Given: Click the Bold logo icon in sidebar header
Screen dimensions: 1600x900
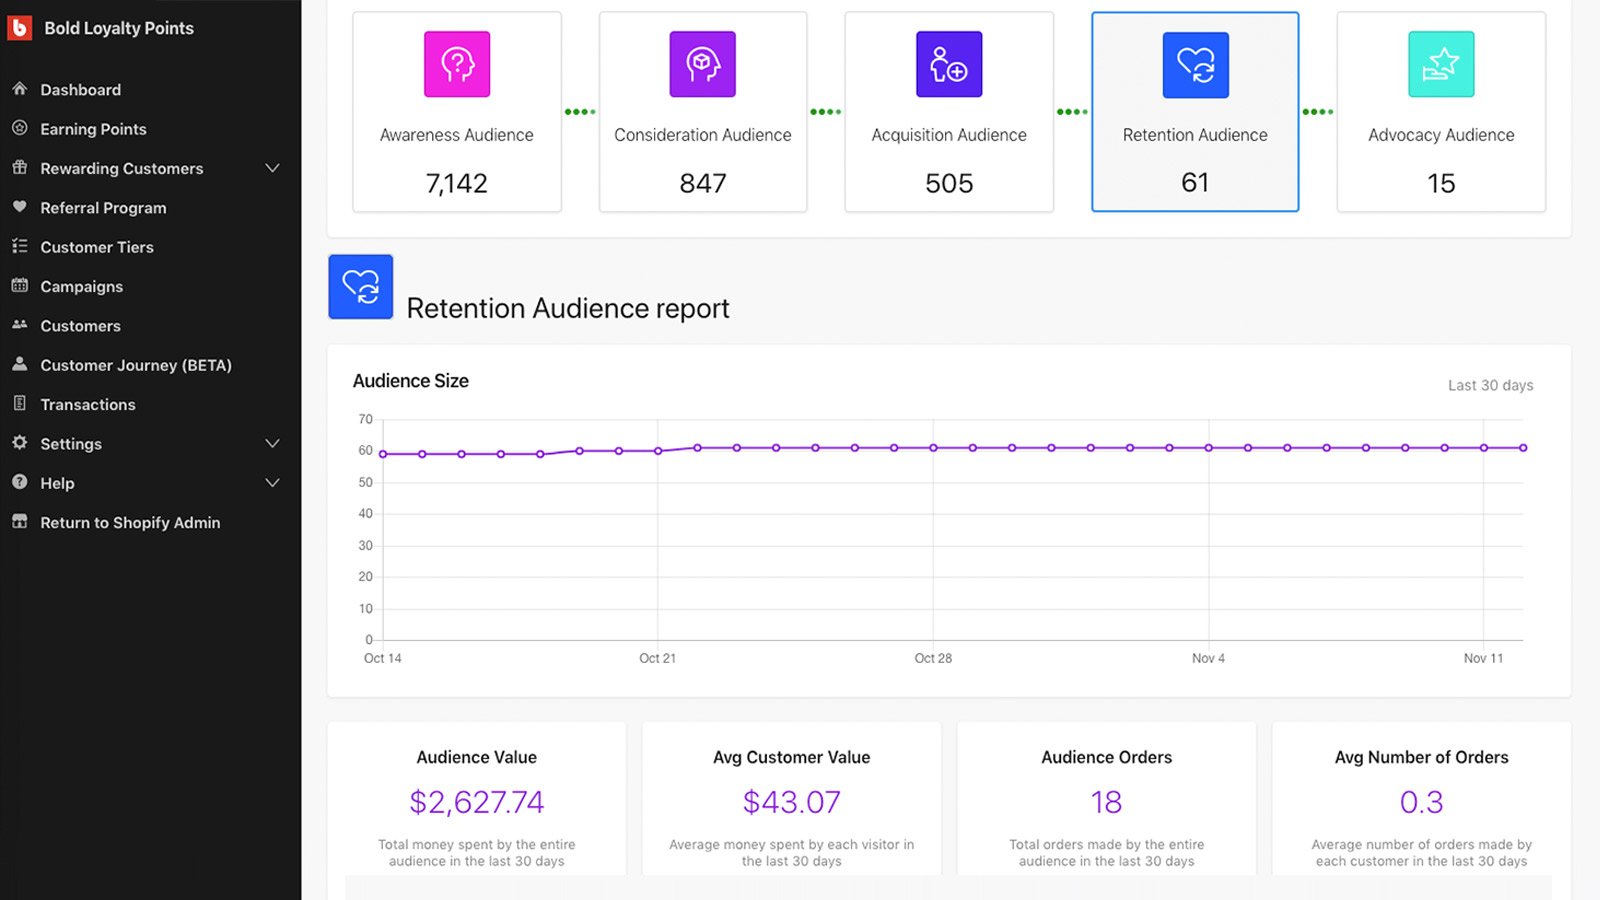Looking at the screenshot, I should pos(19,28).
